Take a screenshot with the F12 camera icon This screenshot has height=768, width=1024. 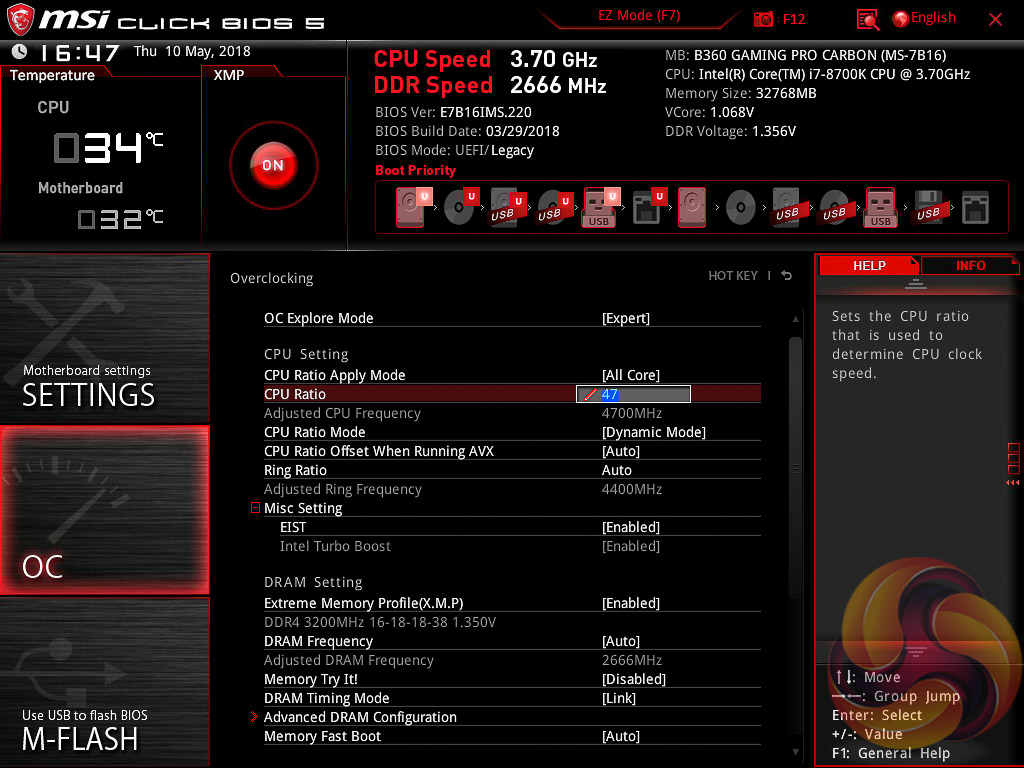point(763,19)
